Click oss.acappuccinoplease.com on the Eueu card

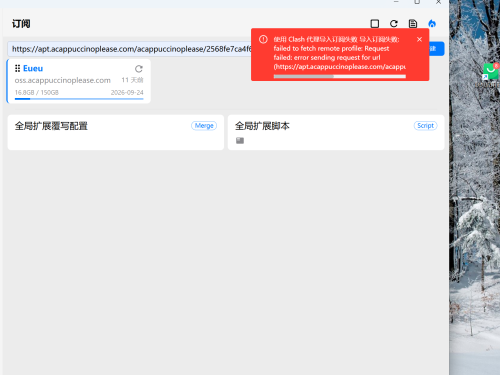62,80
